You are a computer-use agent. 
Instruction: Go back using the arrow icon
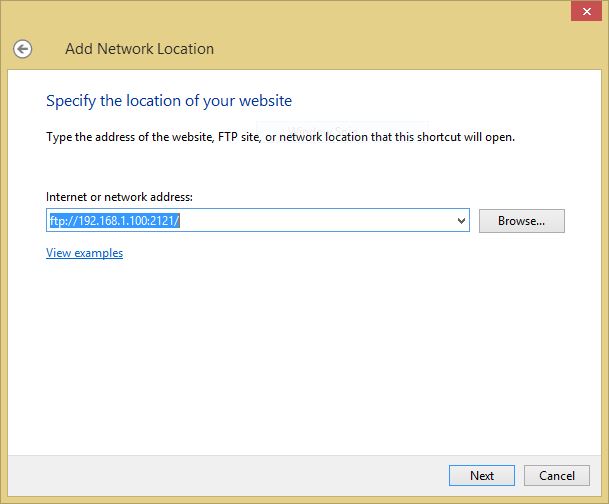coord(23,49)
